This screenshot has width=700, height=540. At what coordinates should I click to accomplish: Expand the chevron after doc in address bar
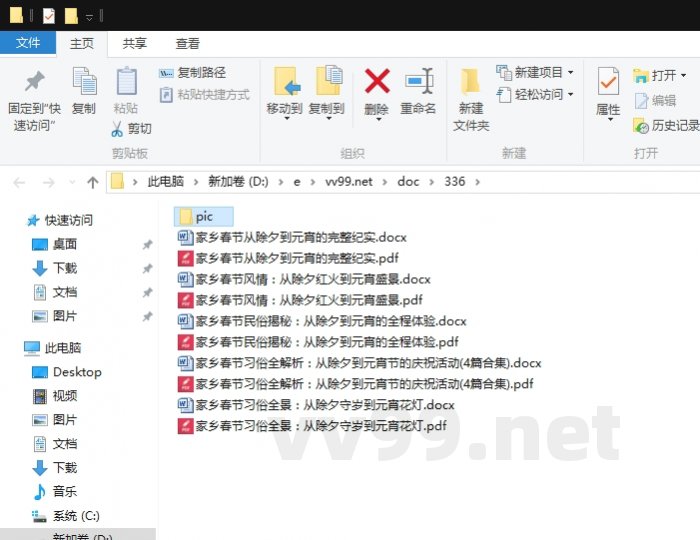click(x=432, y=182)
